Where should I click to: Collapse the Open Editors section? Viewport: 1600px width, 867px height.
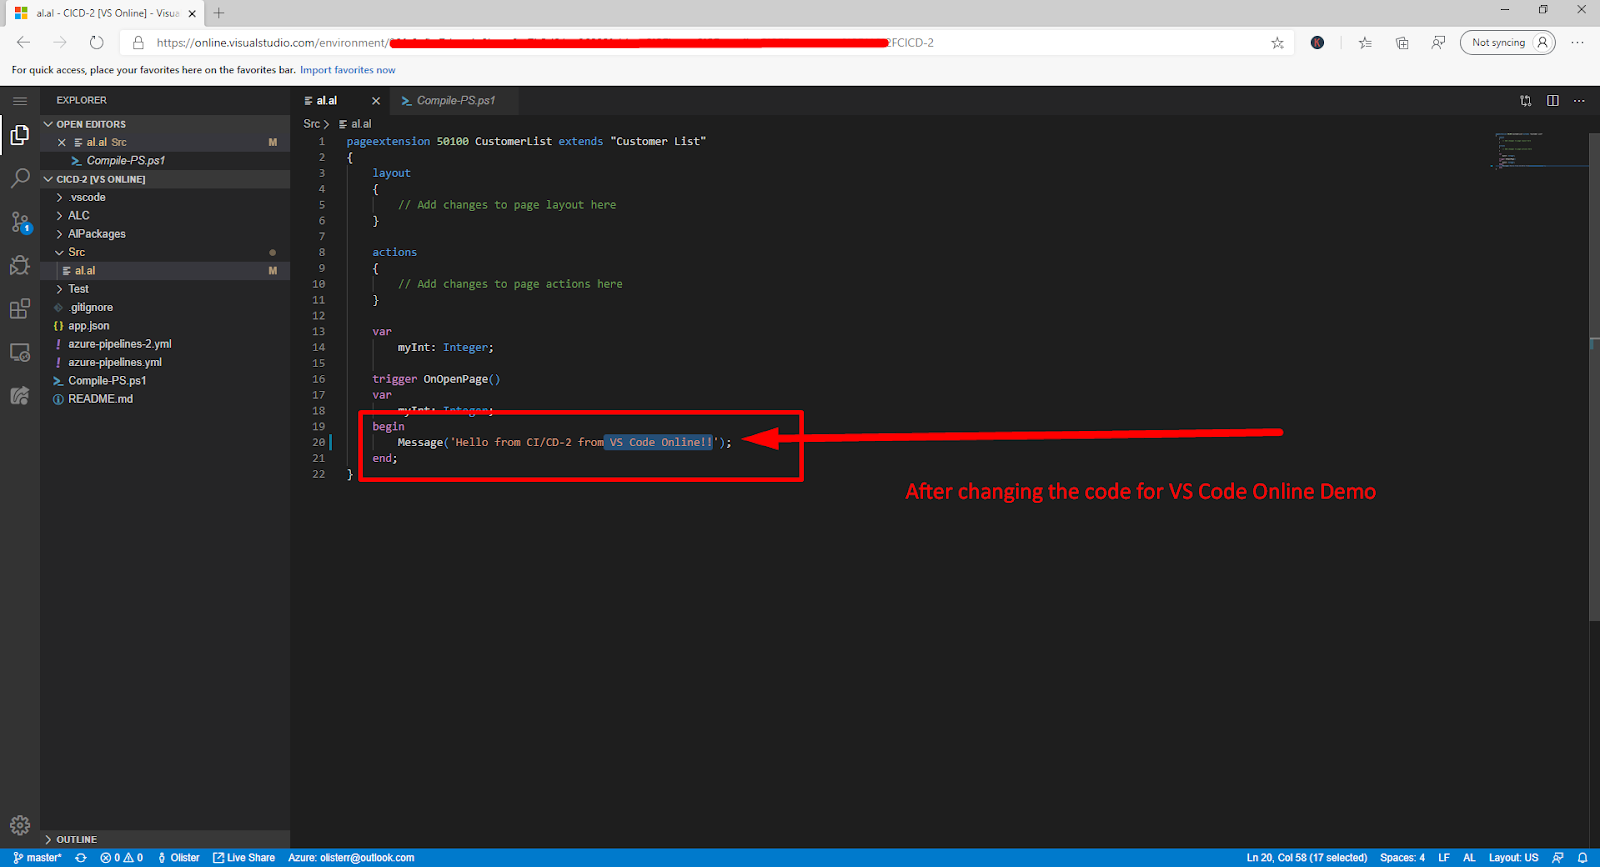pos(165,124)
